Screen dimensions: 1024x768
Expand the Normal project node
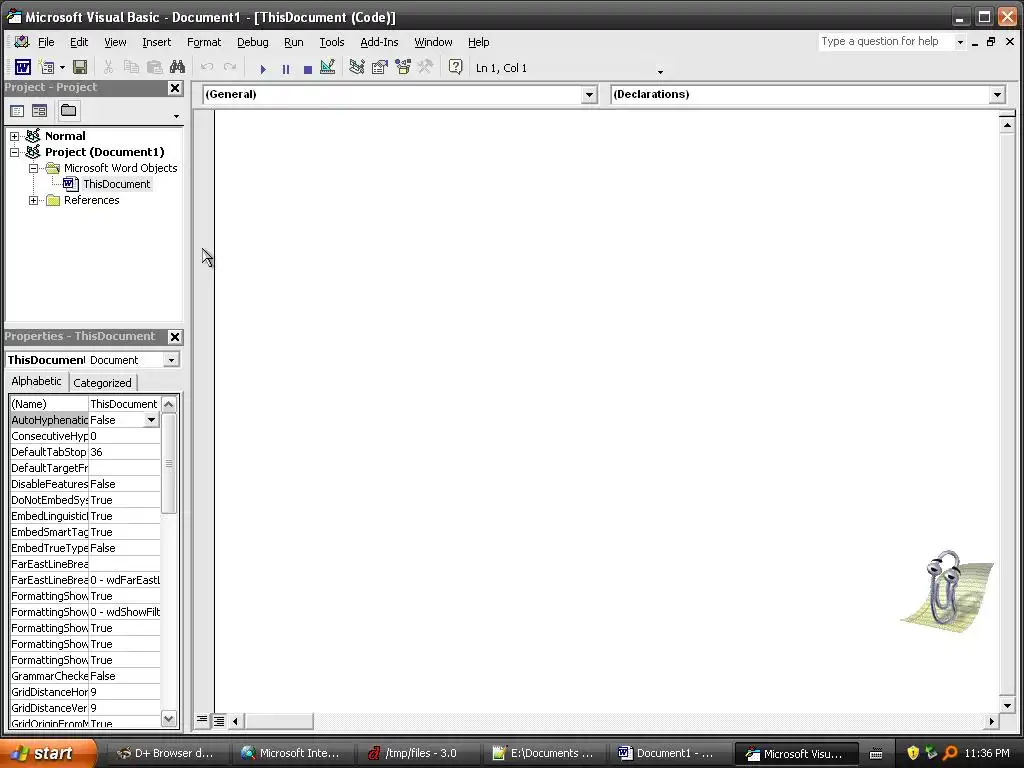coord(14,136)
